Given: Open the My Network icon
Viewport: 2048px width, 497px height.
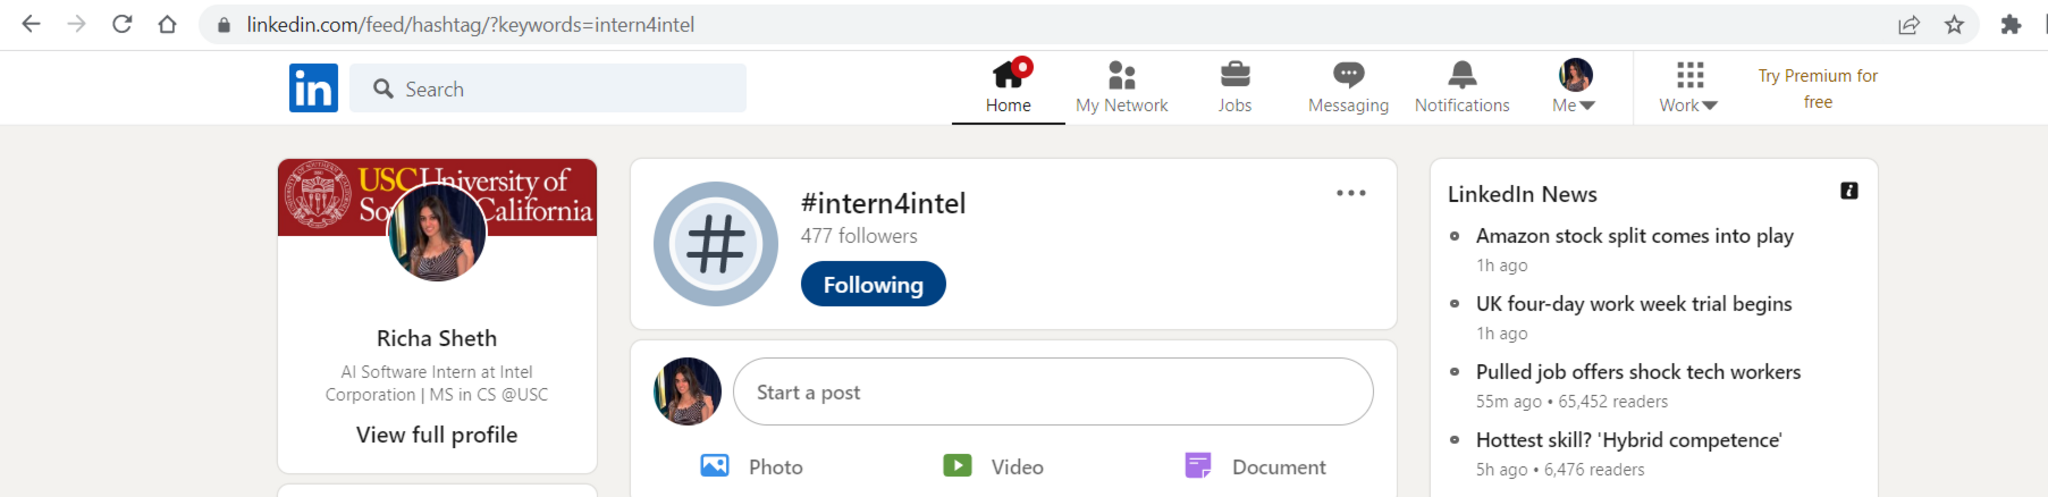Looking at the screenshot, I should 1121,76.
